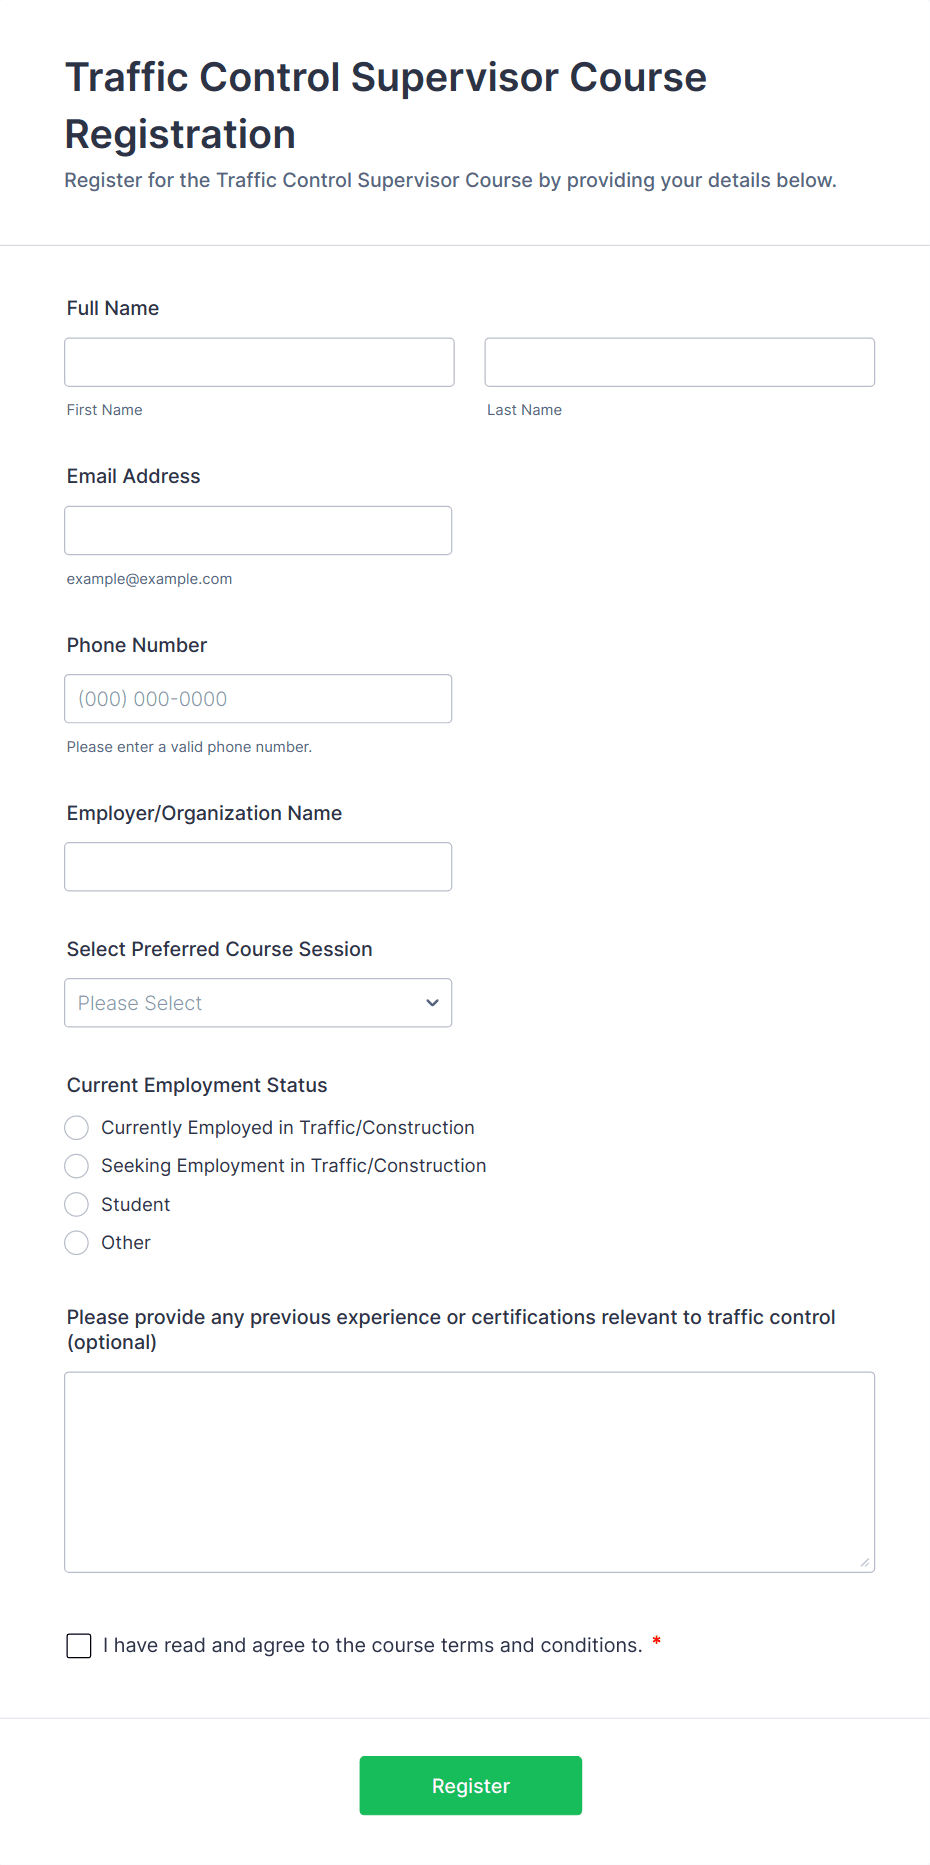This screenshot has height=1865, width=930.
Task: Focus the Email Address text box
Action: 258,530
